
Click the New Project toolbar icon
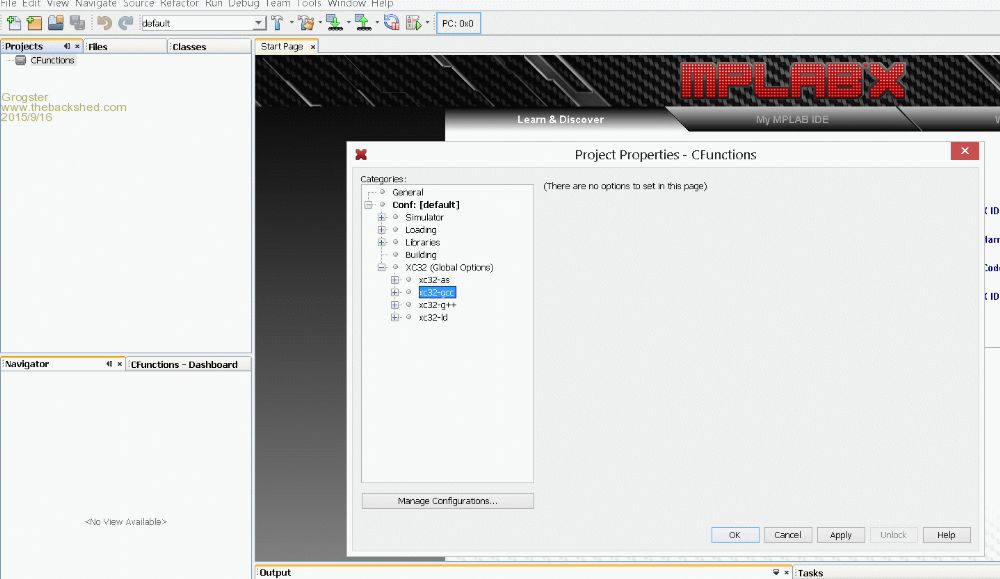click(34, 22)
